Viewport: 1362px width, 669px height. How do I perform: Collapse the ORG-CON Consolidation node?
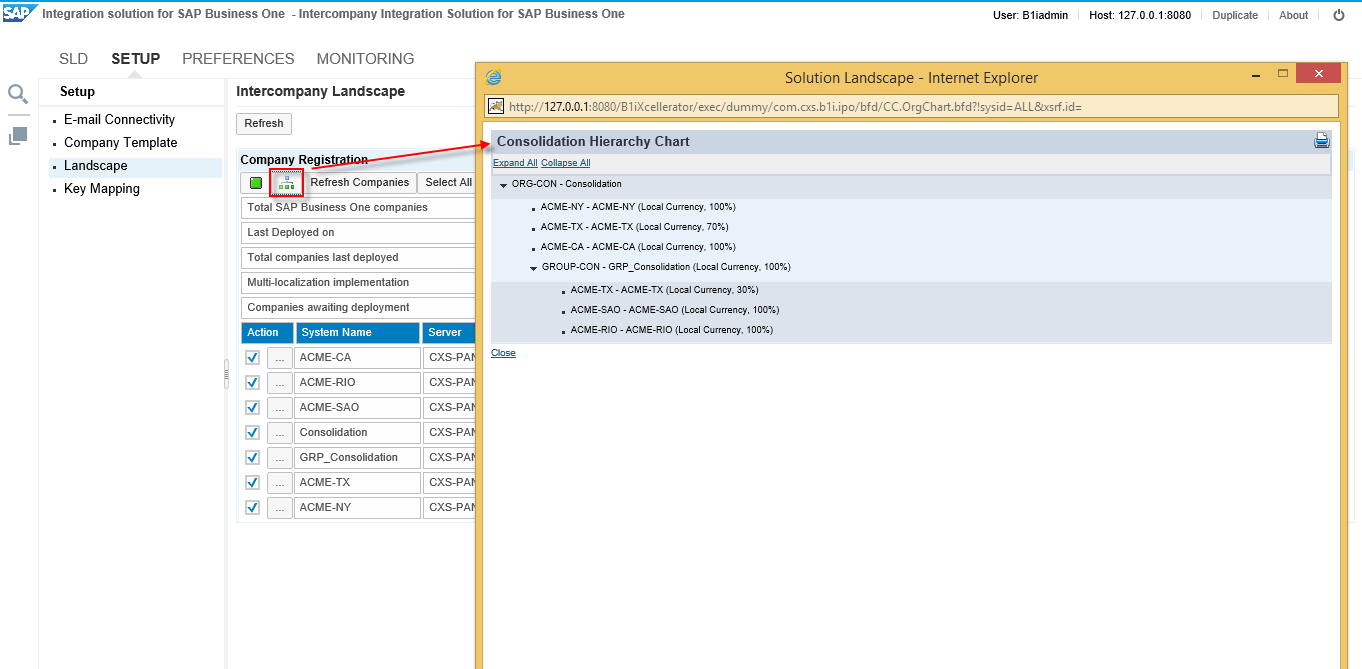tap(504, 185)
